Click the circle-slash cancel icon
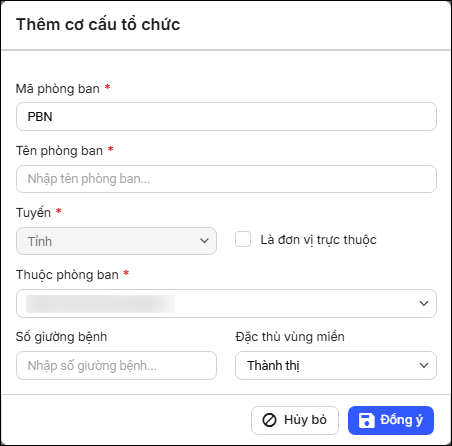 coord(269,420)
